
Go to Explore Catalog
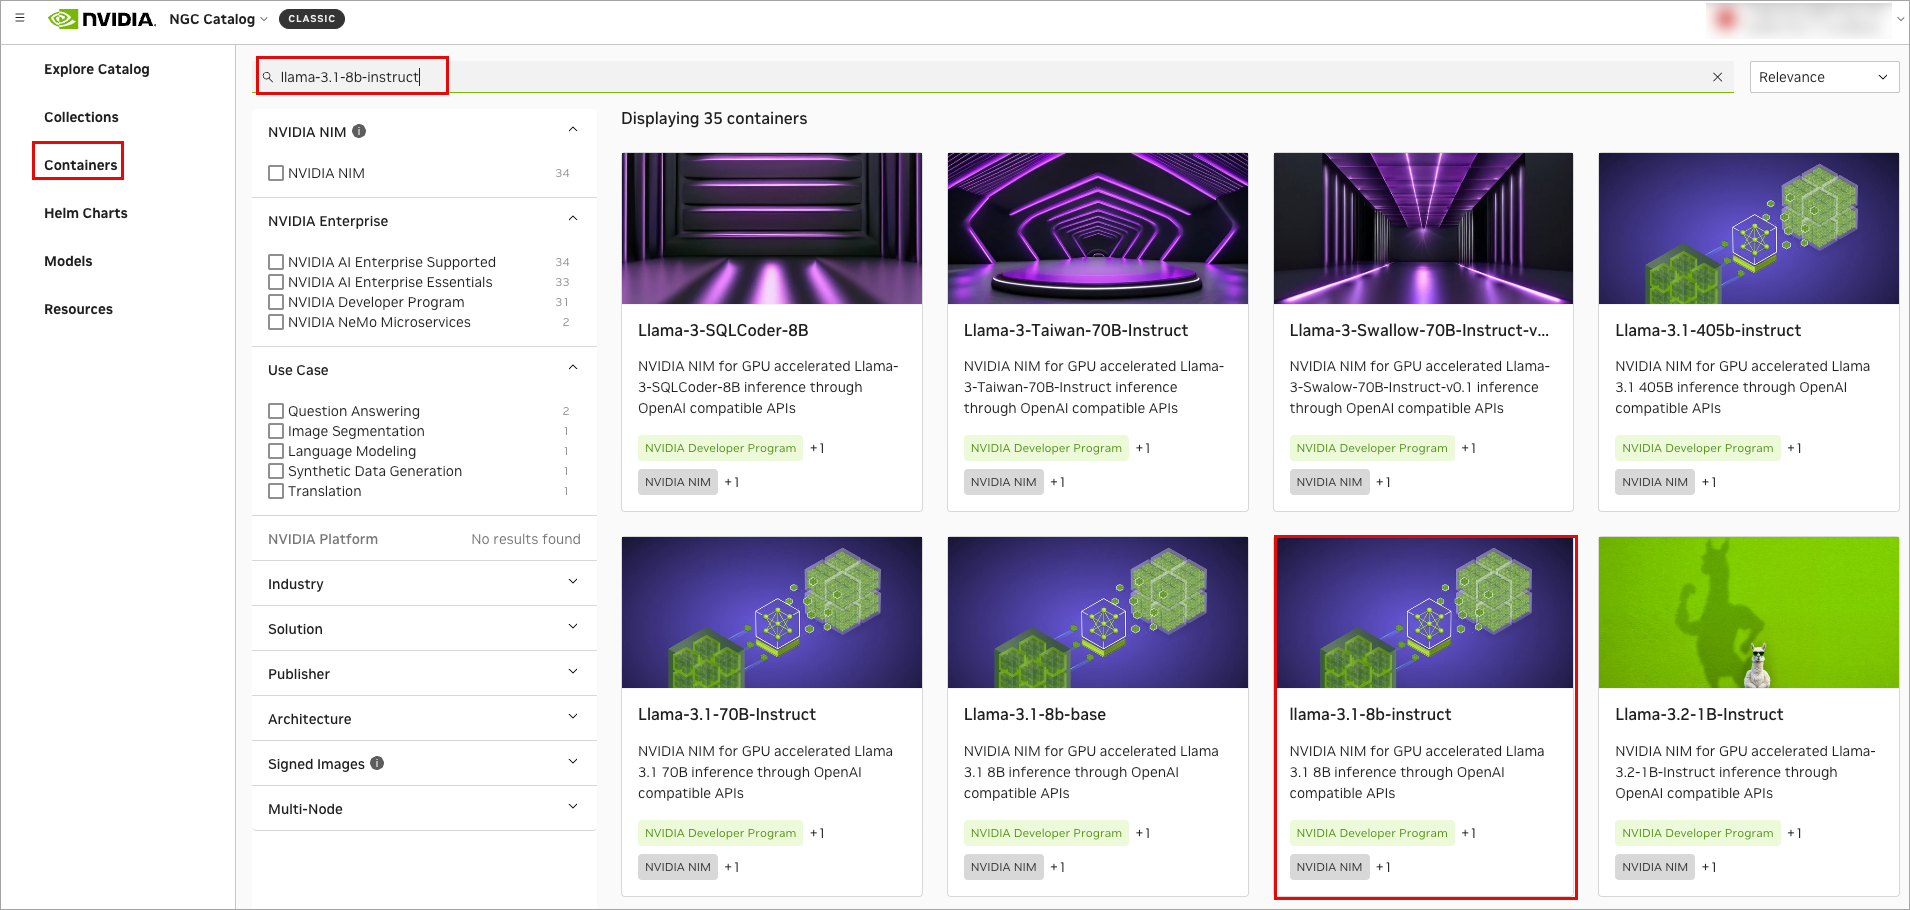point(97,69)
